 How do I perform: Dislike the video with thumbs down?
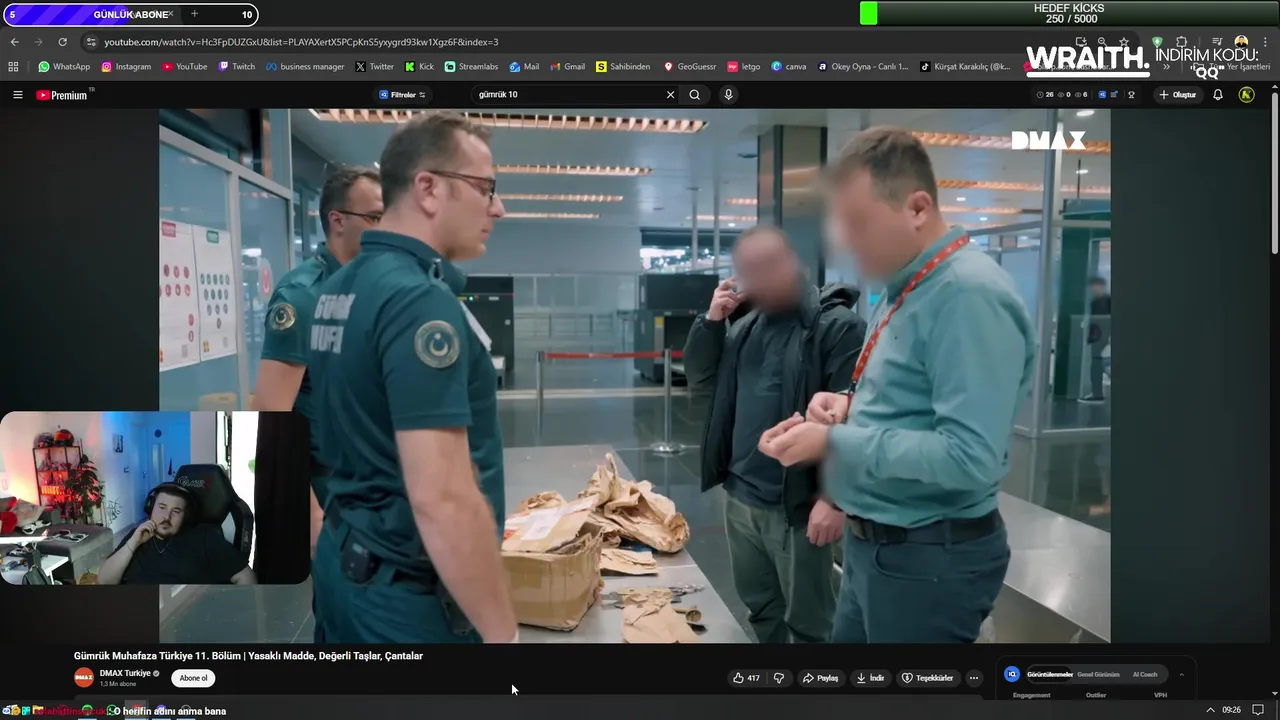(779, 678)
